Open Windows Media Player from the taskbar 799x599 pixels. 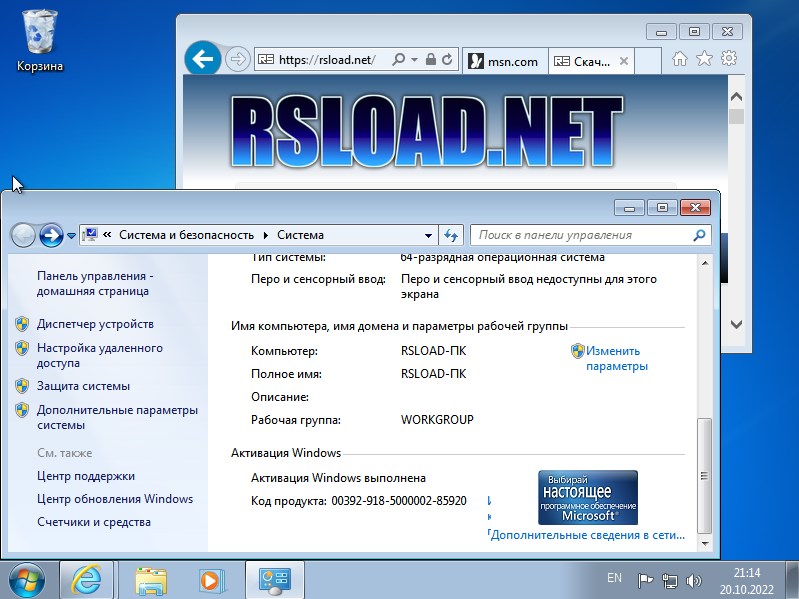(211, 580)
